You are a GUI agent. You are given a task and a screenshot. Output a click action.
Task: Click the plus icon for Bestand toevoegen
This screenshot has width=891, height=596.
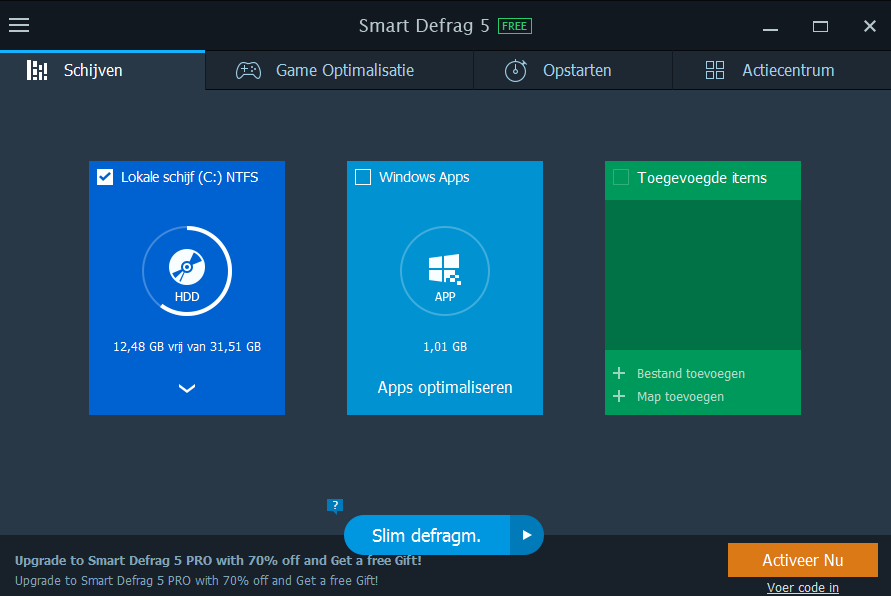619,374
